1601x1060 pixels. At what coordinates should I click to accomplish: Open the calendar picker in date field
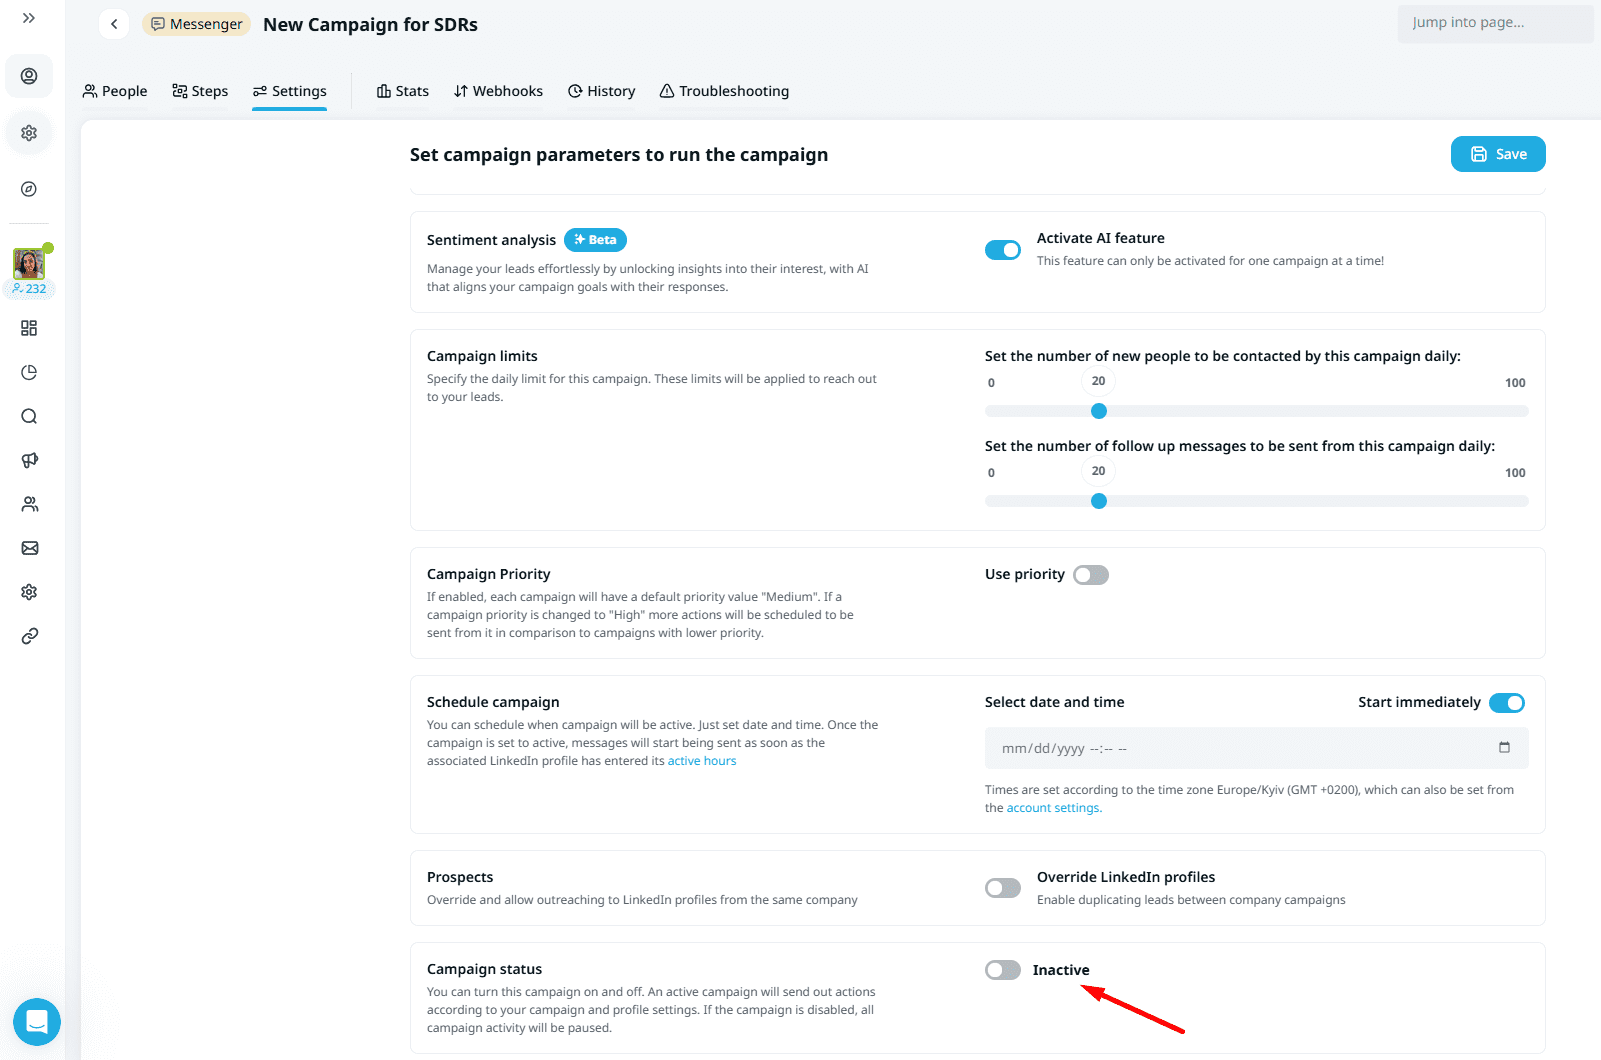point(1504,748)
